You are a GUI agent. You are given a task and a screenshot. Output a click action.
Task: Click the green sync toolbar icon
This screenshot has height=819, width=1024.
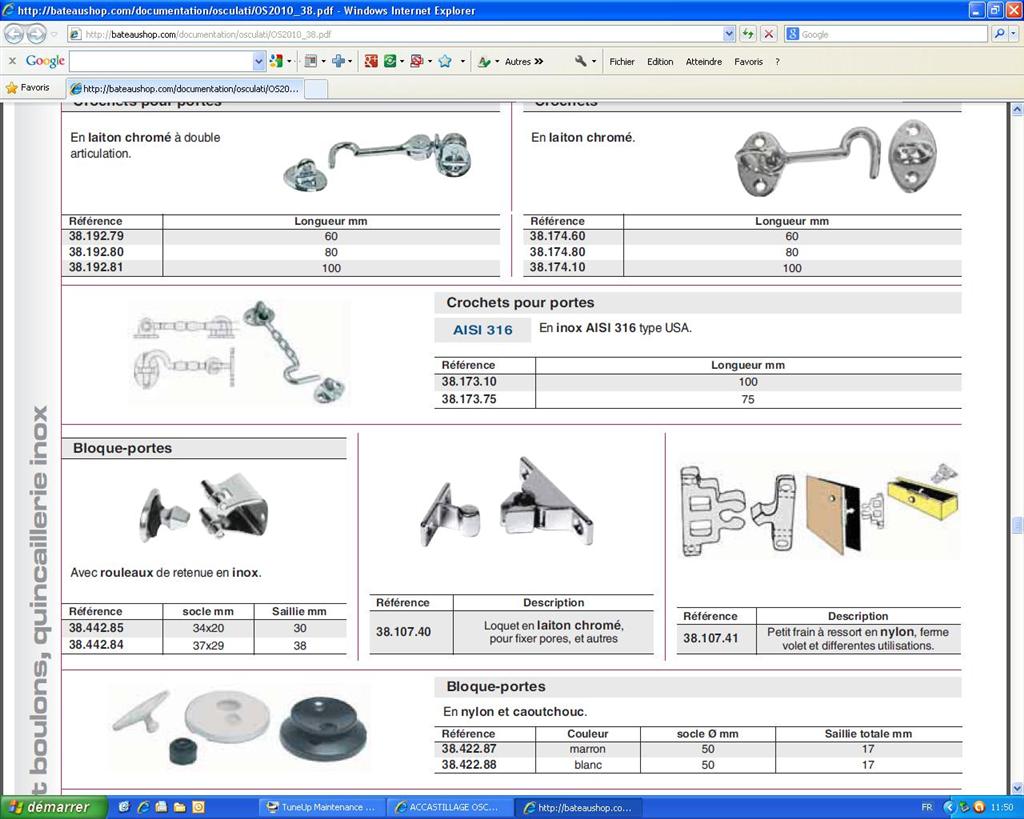390,61
